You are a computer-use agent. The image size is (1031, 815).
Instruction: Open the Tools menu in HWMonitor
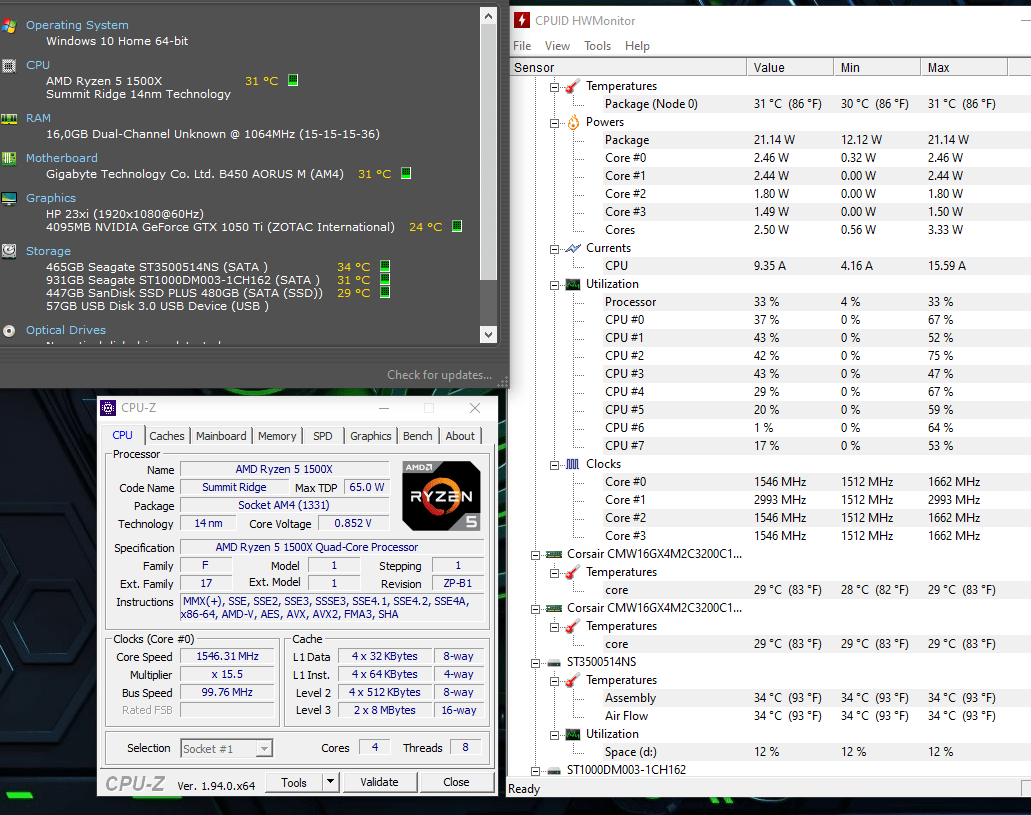coord(597,46)
